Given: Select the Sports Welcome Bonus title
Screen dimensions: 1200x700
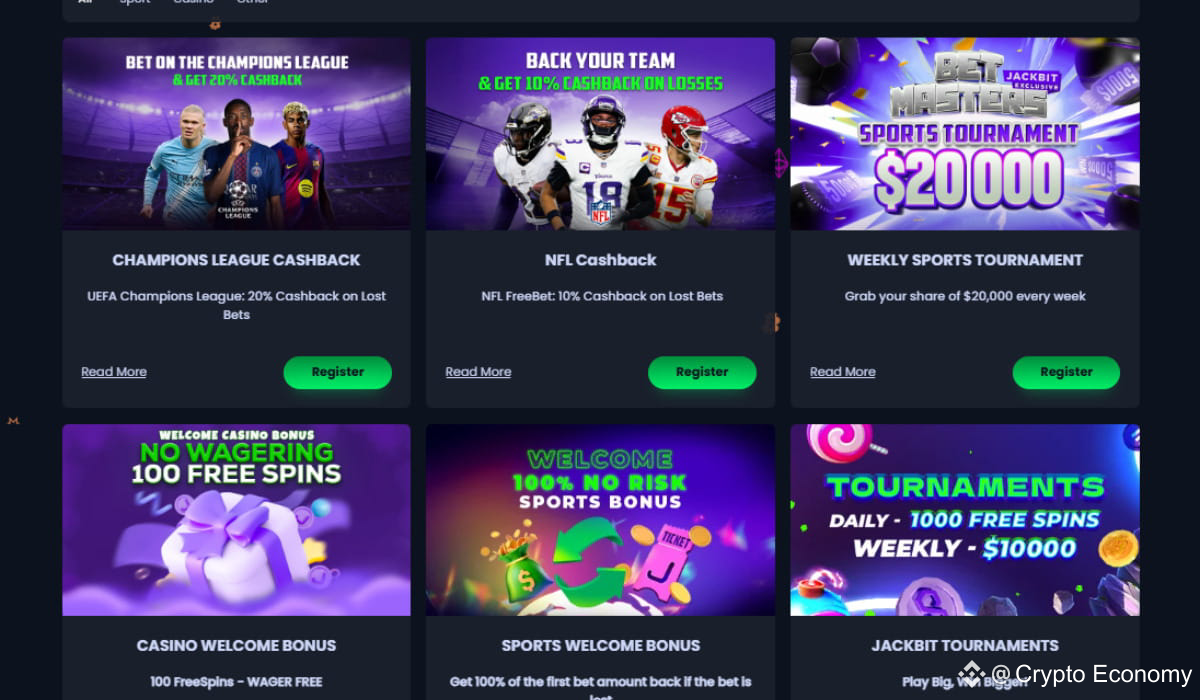Looking at the screenshot, I should (600, 646).
